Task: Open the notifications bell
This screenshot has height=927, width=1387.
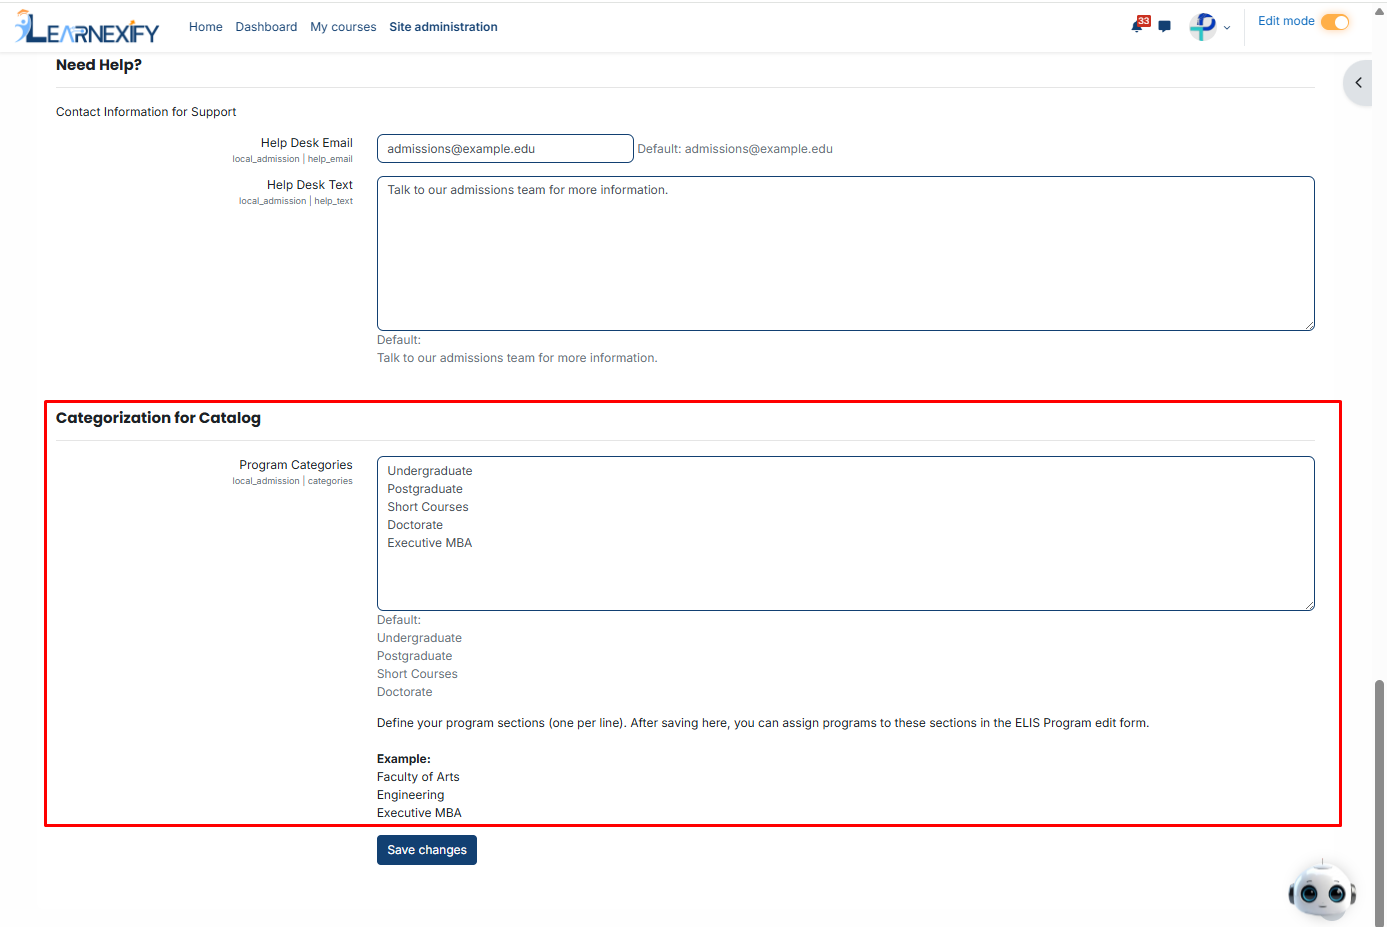Action: 1137,26
